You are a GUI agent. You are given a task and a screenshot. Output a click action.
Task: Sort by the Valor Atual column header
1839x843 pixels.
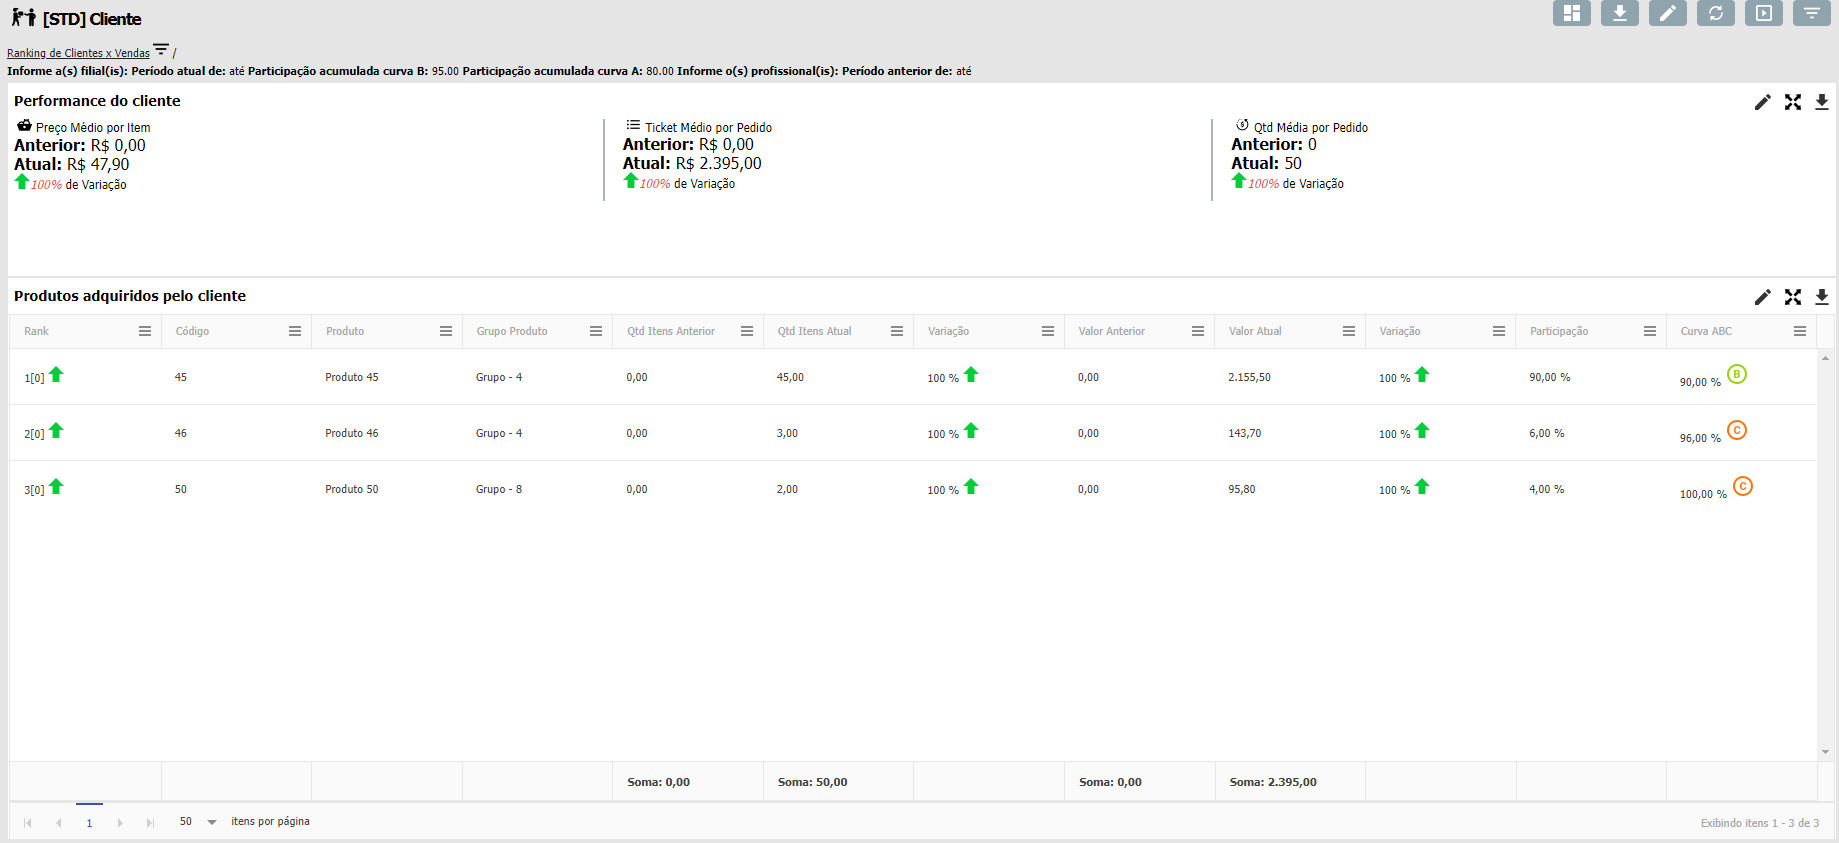(x=1255, y=331)
